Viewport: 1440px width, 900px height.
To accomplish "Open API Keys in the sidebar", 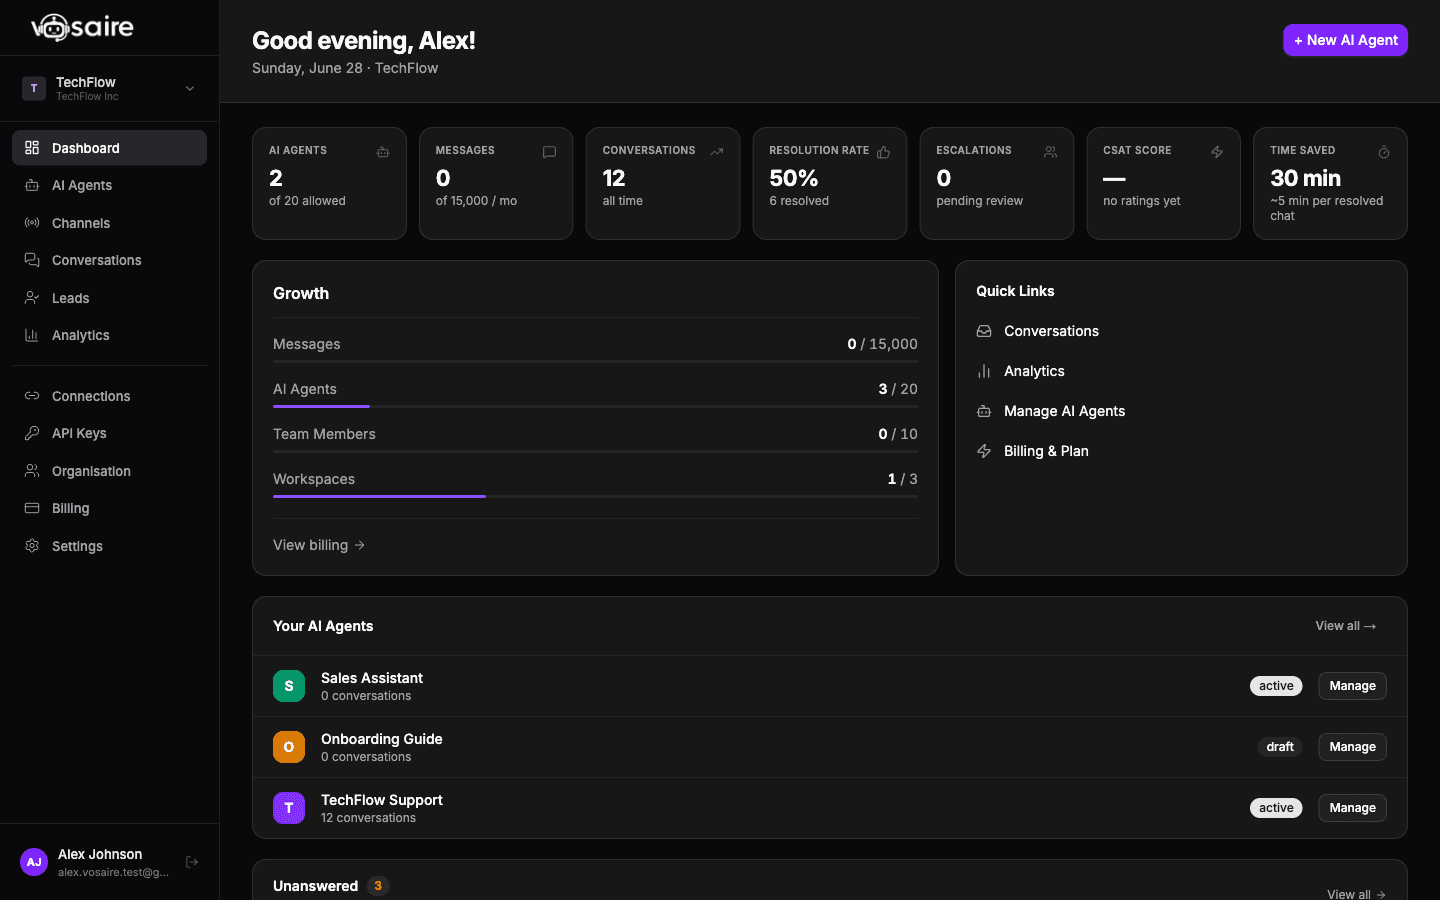I will pyautogui.click(x=109, y=433).
